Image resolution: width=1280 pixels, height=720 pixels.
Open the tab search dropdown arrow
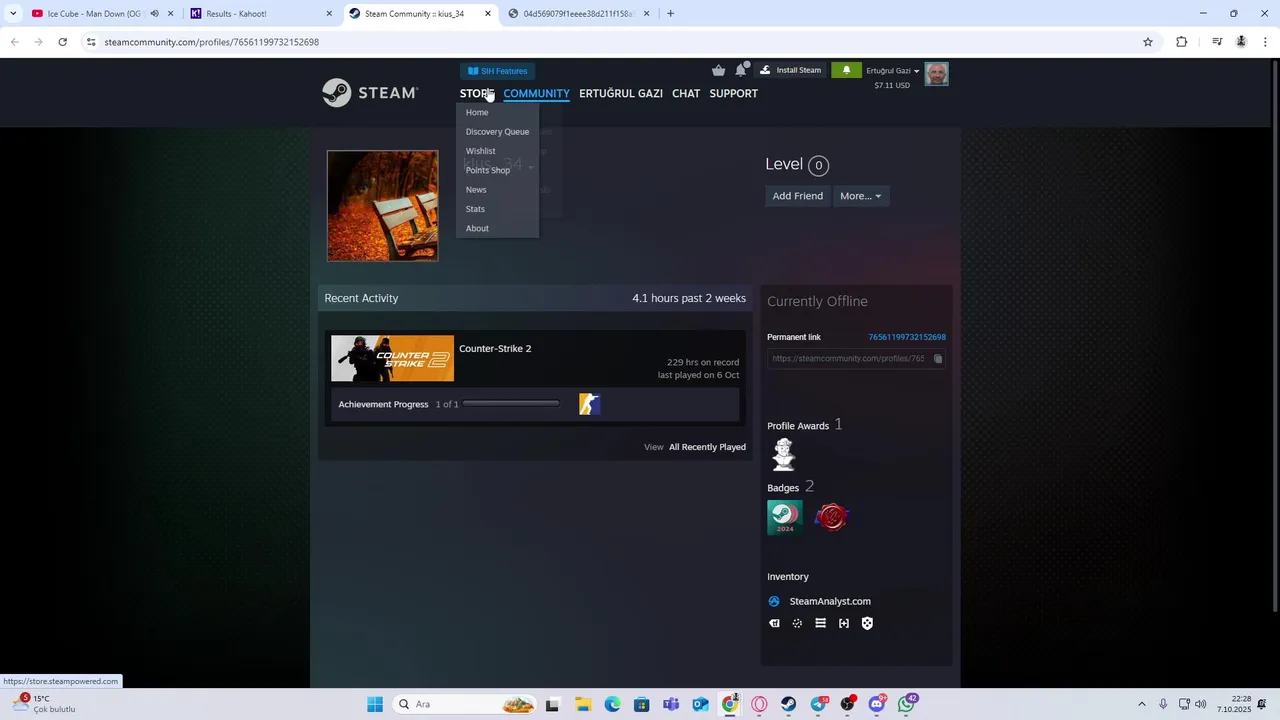point(12,14)
